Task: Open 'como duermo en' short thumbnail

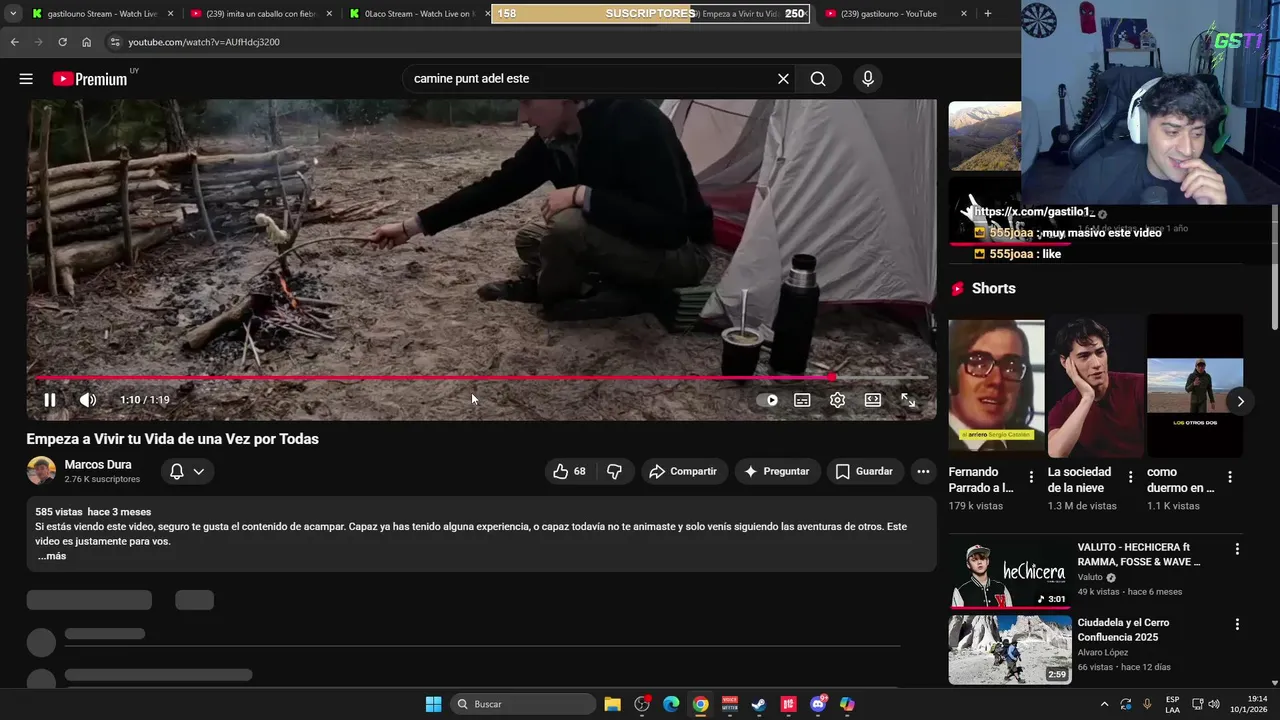Action: (1194, 386)
